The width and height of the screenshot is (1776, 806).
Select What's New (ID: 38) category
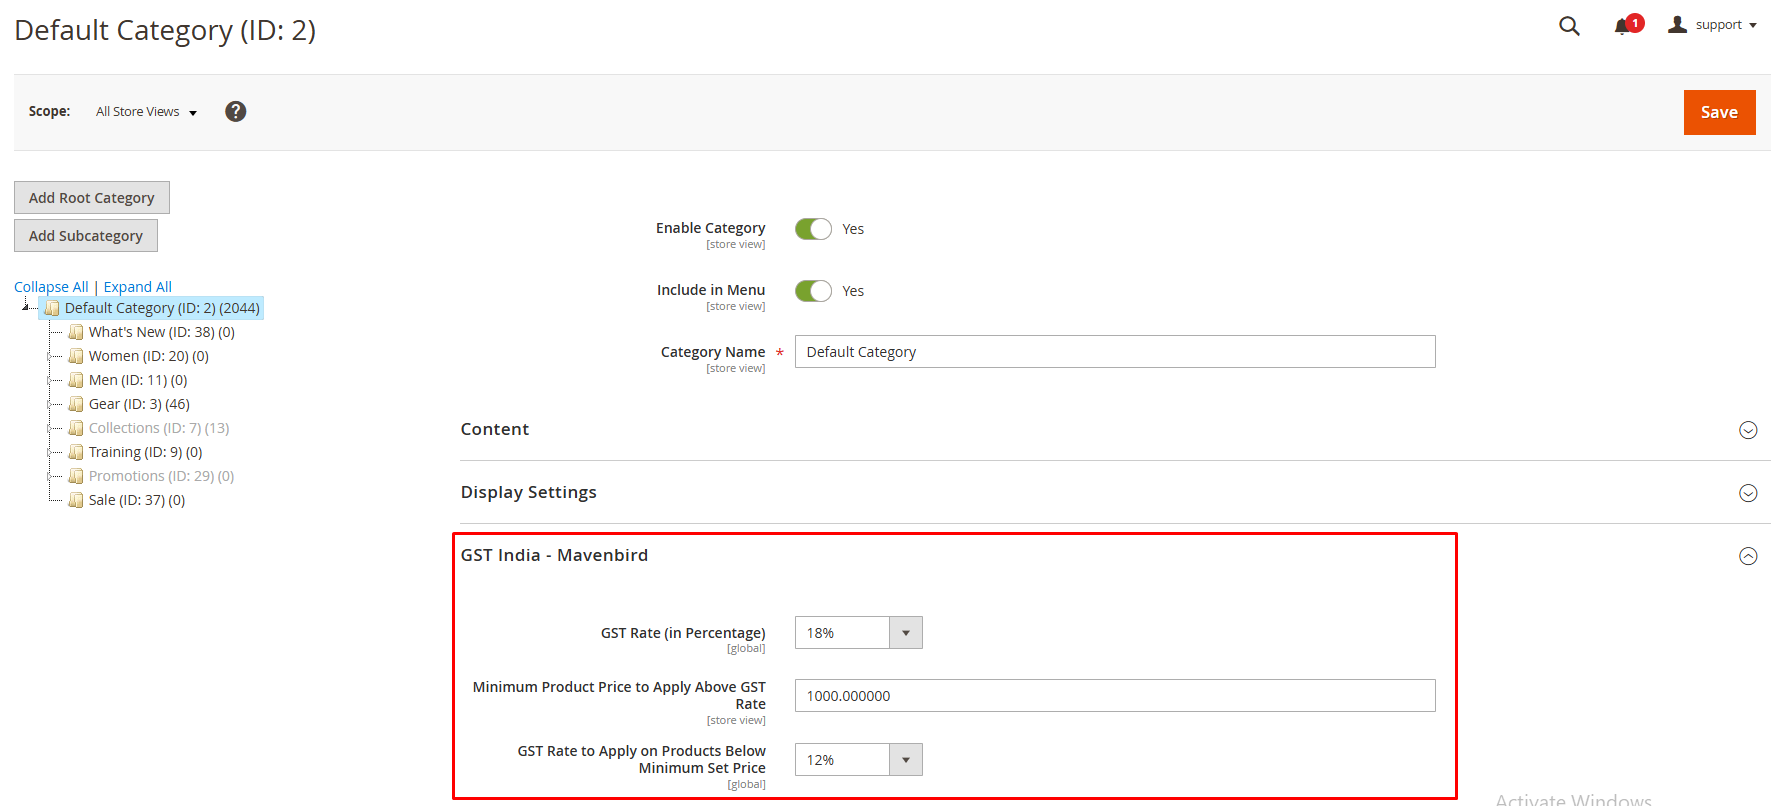click(162, 332)
